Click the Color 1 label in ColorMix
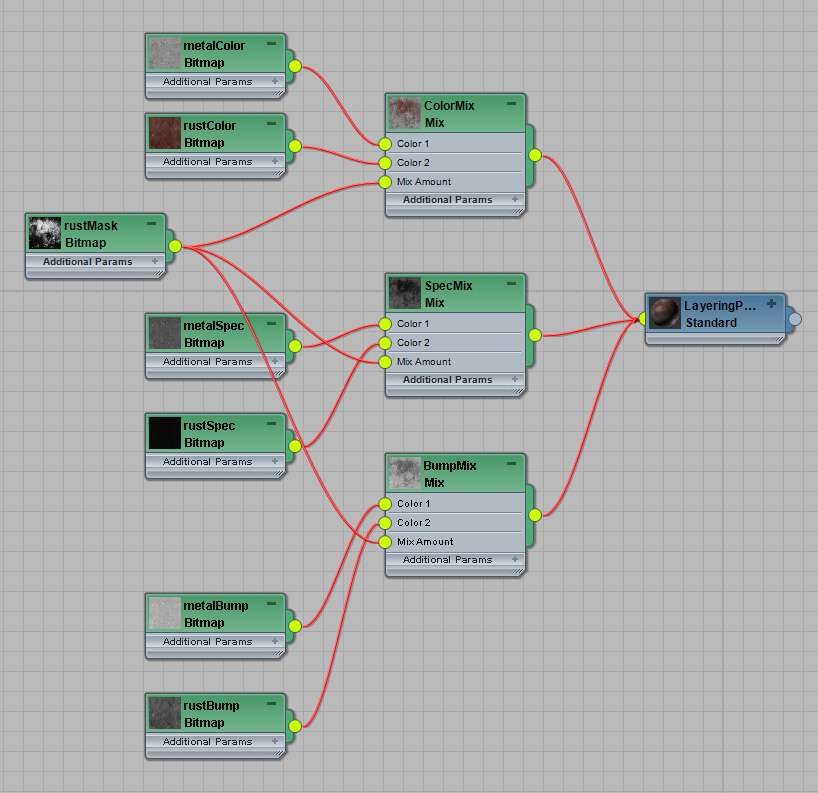This screenshot has height=793, width=818. (x=413, y=143)
